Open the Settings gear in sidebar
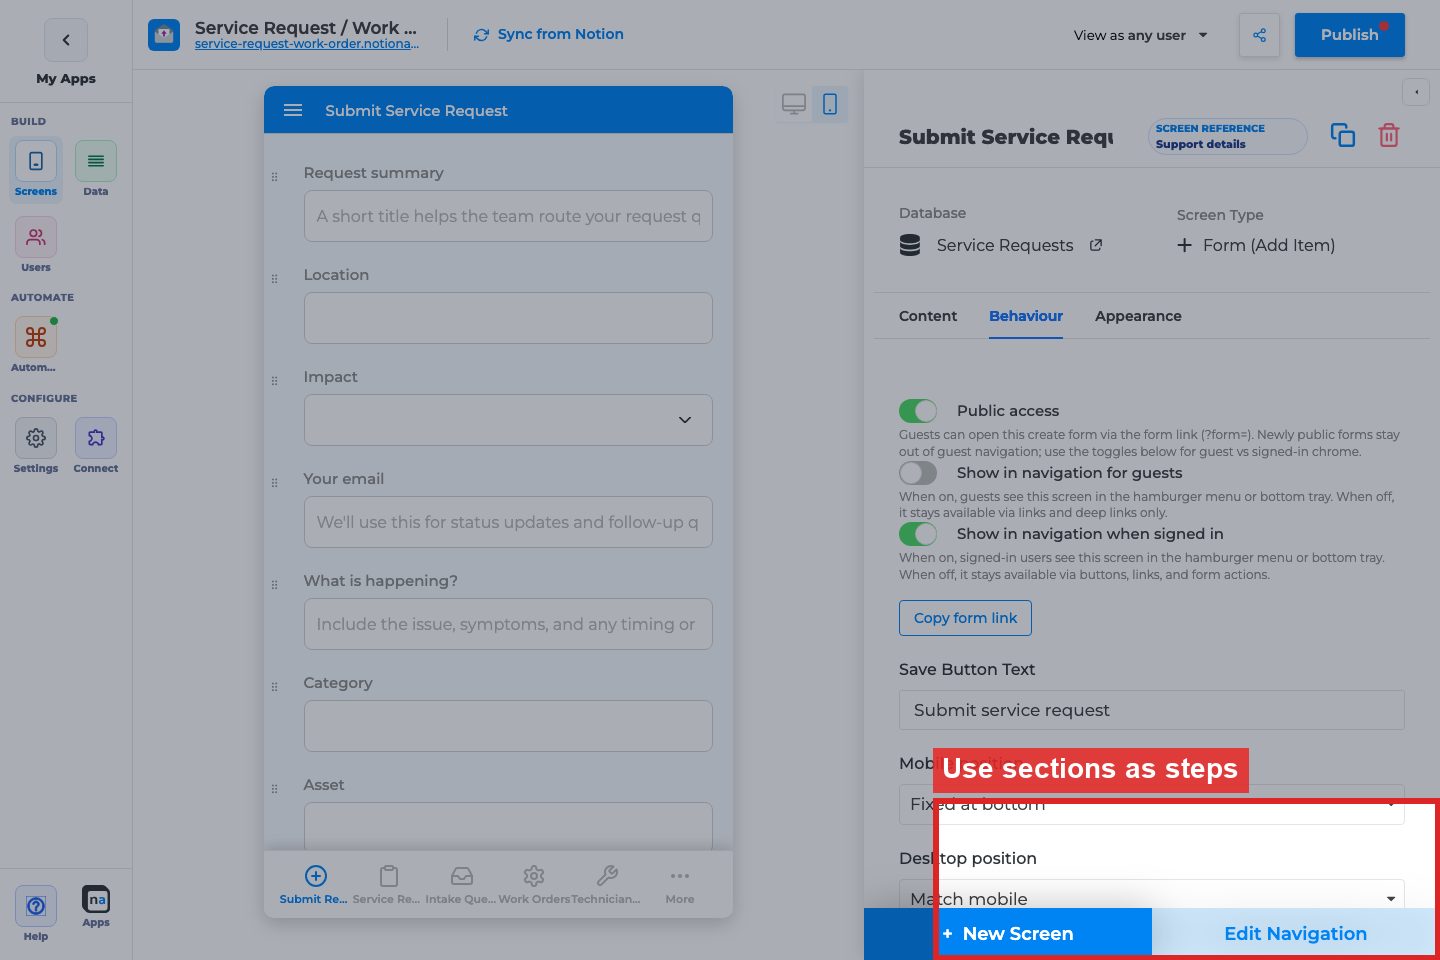1440x960 pixels. click(x=36, y=446)
